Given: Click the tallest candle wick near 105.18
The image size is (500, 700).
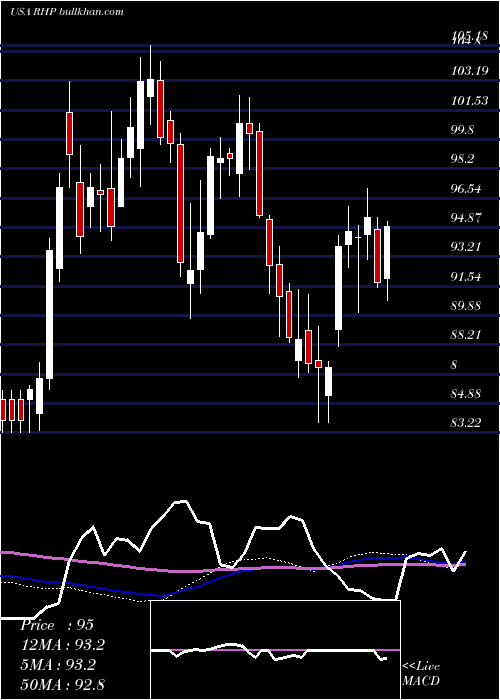Looking at the screenshot, I should click(x=150, y=85).
